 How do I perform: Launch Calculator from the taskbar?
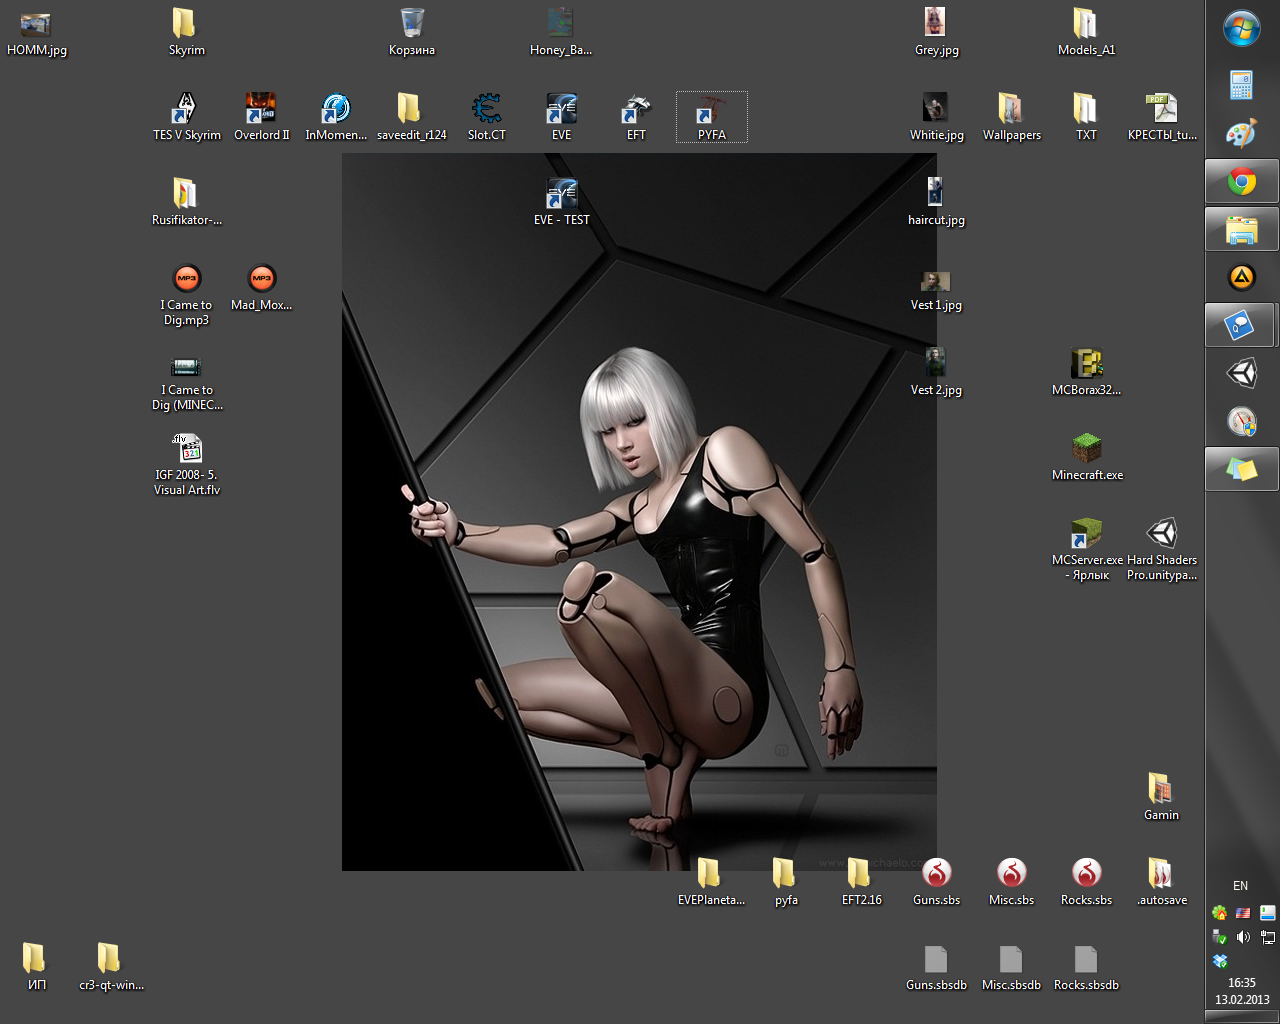pyautogui.click(x=1242, y=85)
